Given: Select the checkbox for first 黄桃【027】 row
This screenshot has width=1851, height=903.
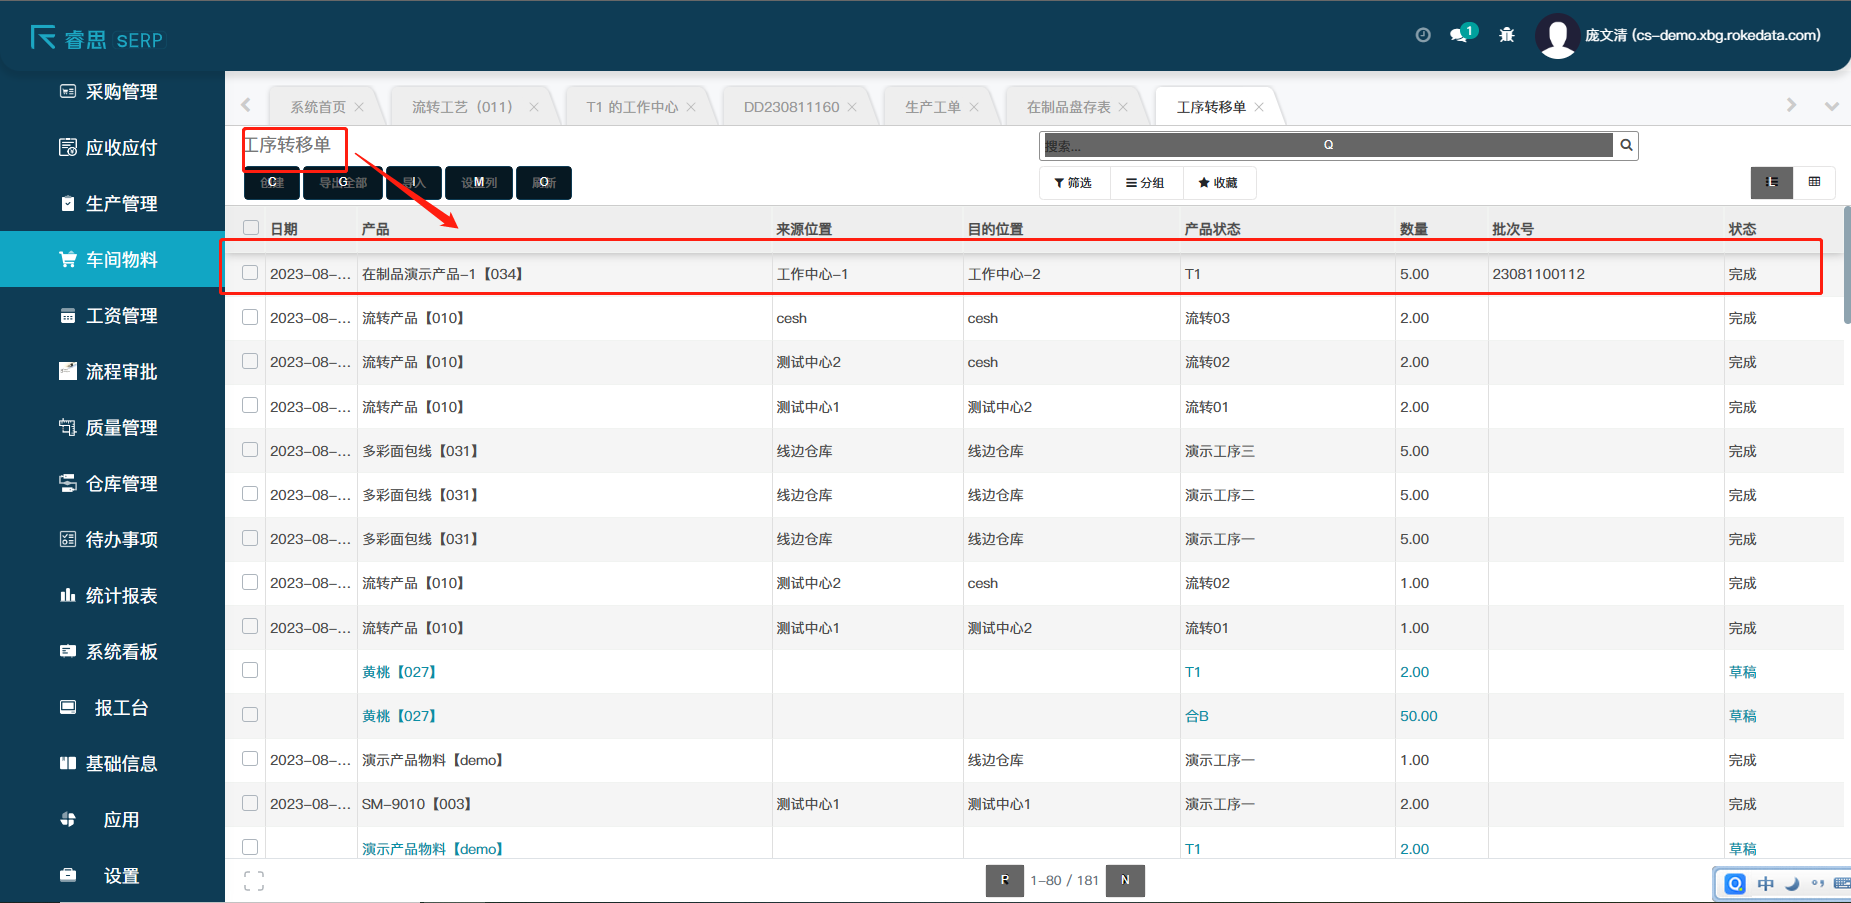Looking at the screenshot, I should 250,671.
